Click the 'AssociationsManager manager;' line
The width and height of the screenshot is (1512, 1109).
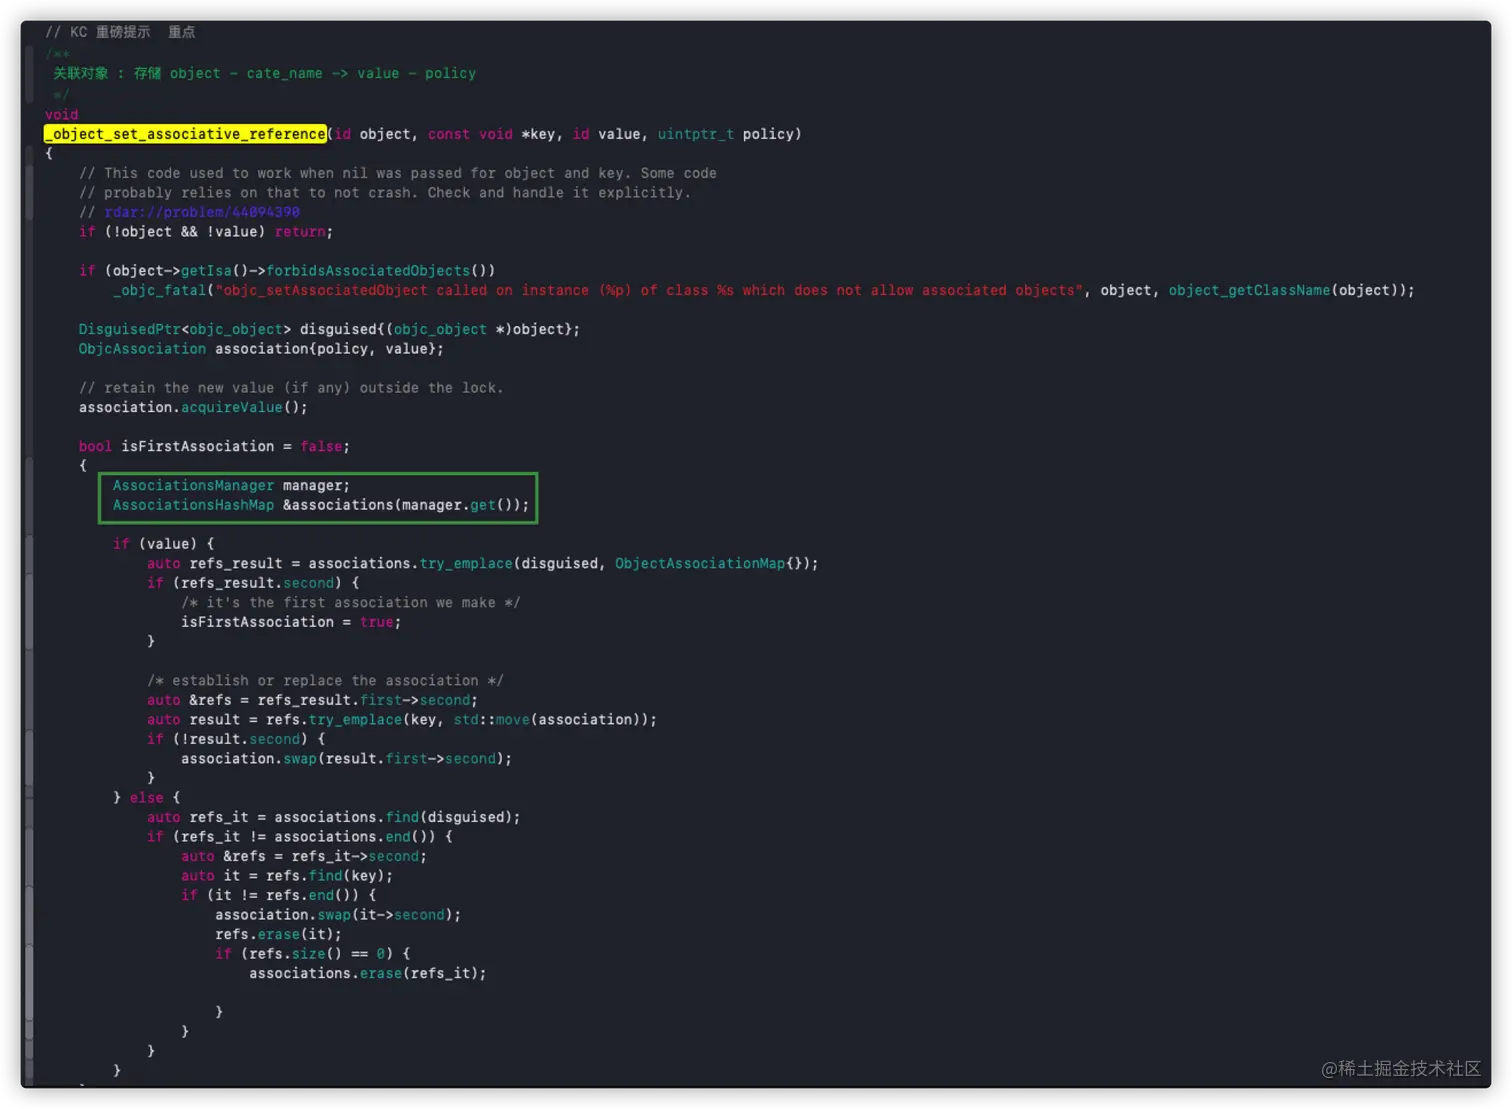coord(231,486)
